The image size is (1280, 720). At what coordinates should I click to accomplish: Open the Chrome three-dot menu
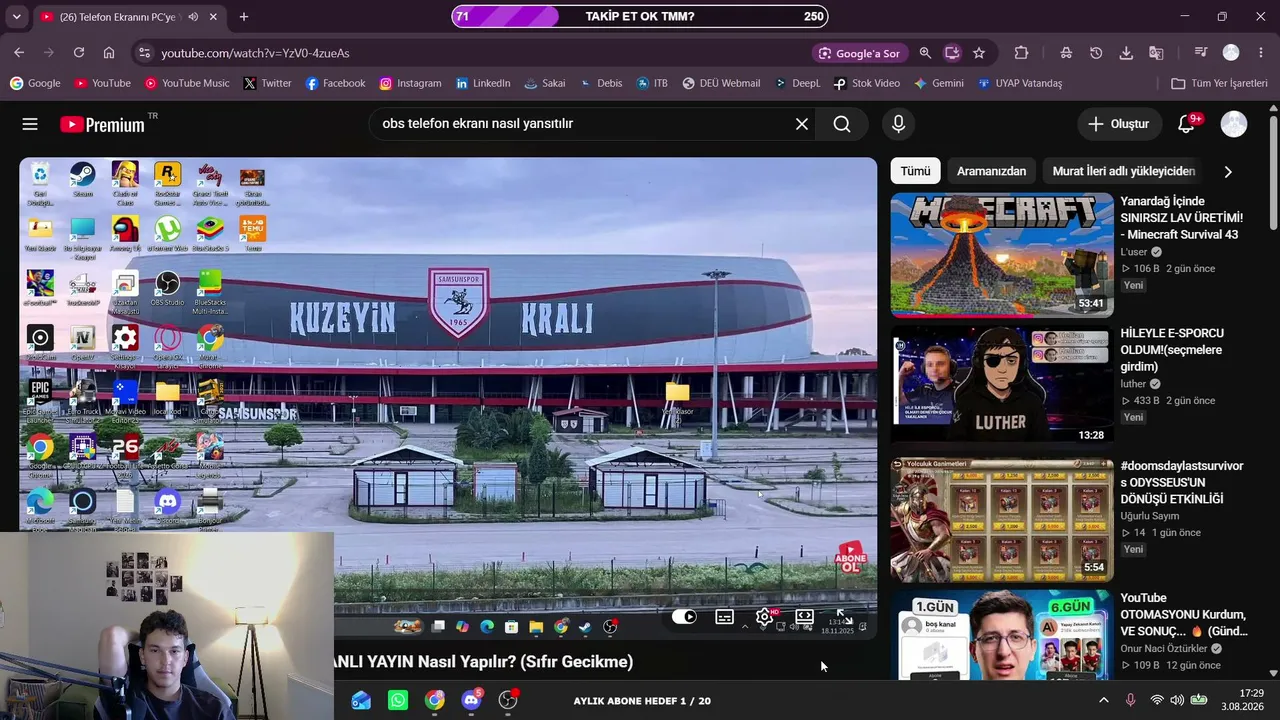pyautogui.click(x=1260, y=53)
